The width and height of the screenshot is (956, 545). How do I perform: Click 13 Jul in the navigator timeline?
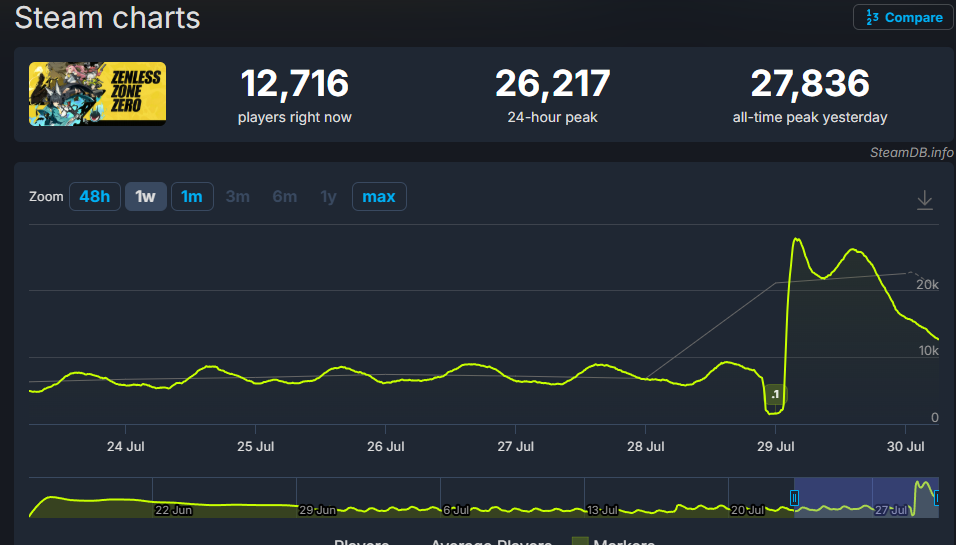[x=602, y=510]
